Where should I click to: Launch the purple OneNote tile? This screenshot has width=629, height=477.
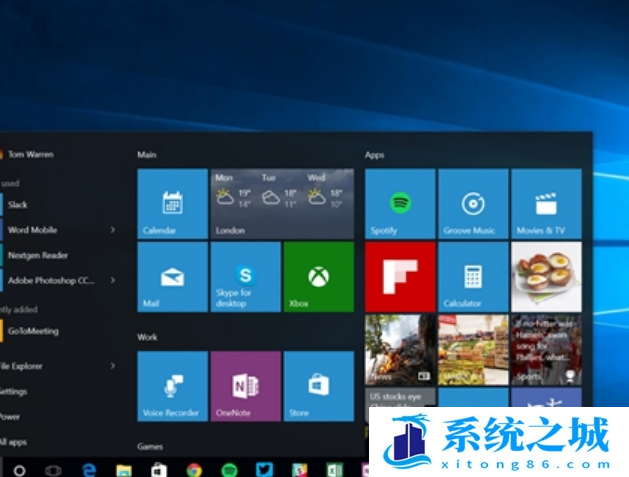(x=246, y=386)
